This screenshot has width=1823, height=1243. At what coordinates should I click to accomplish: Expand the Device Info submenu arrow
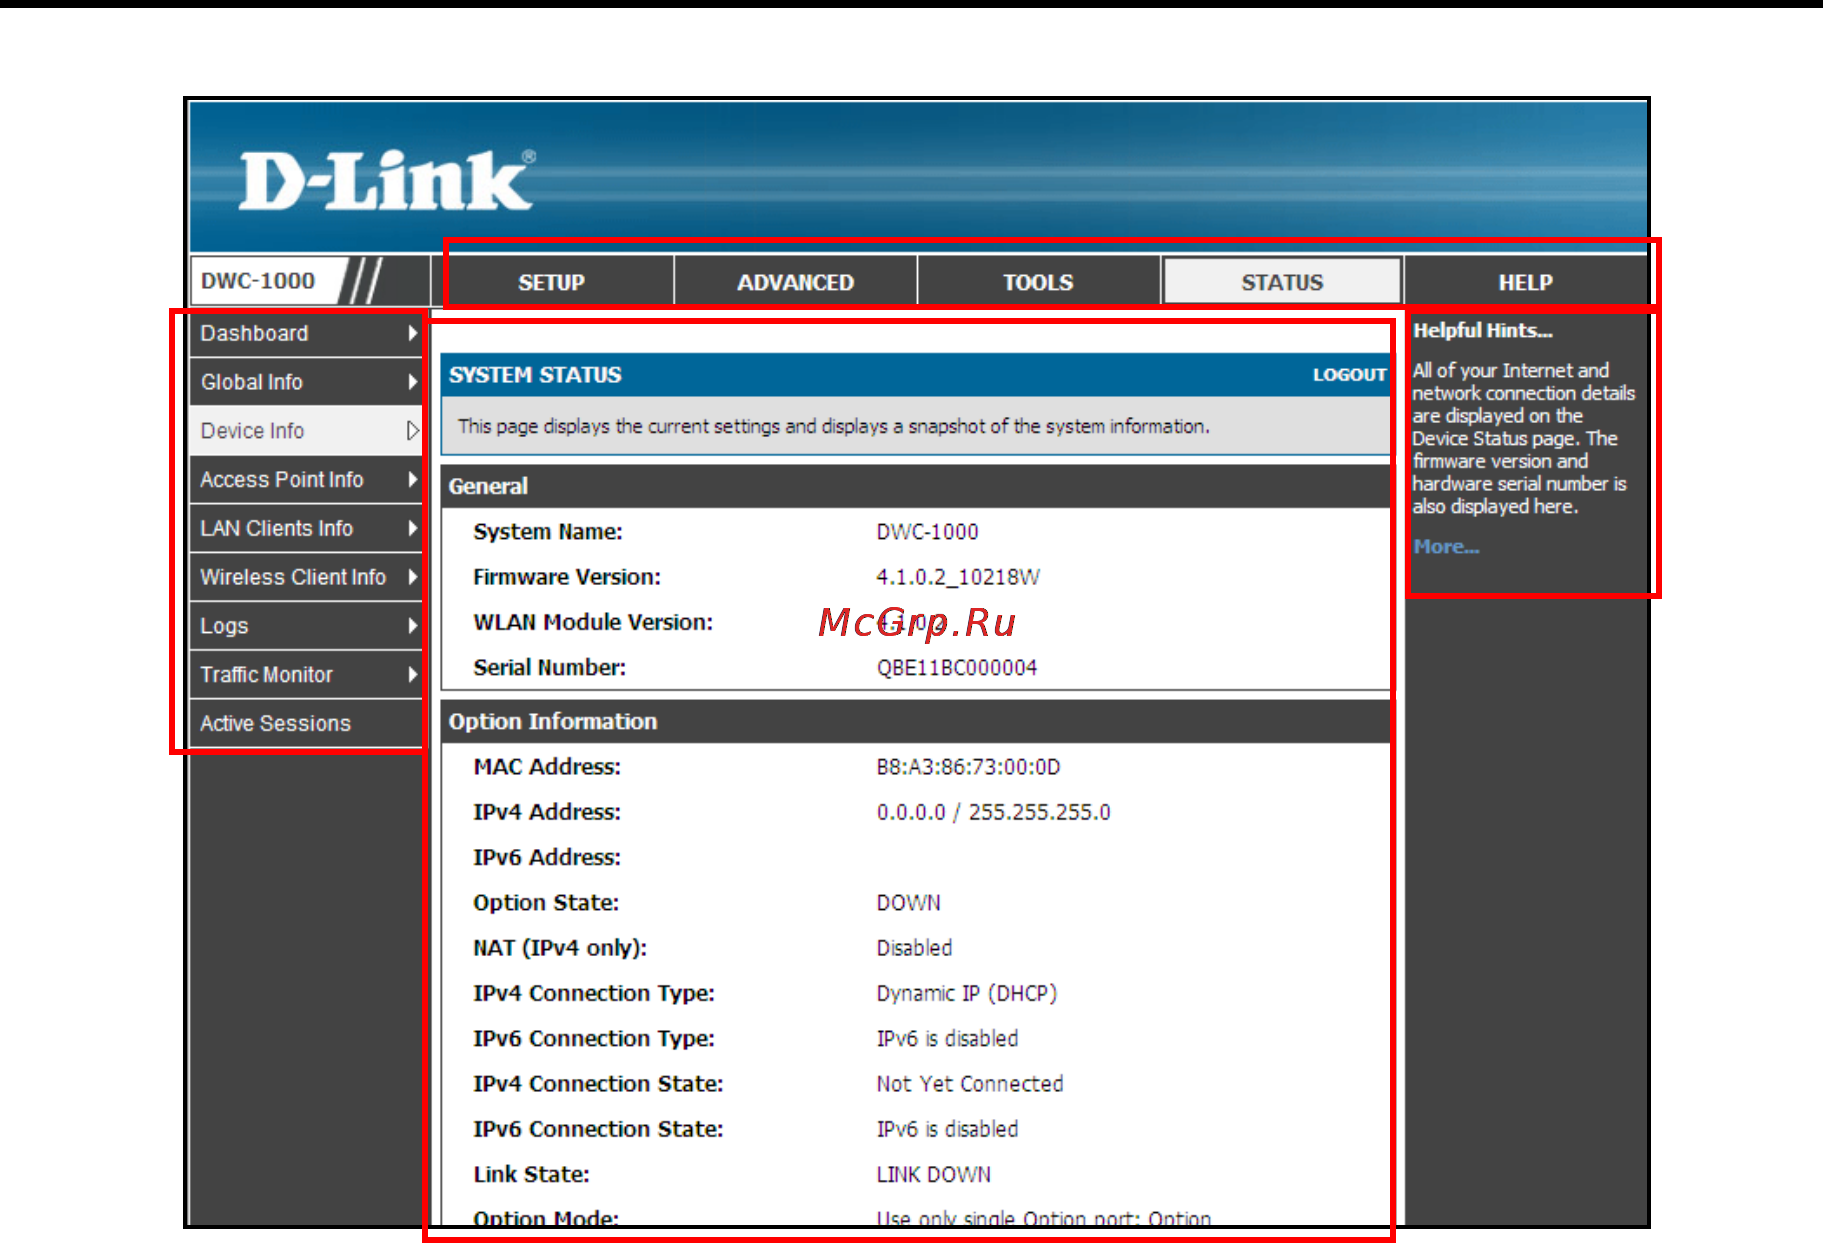tap(412, 431)
